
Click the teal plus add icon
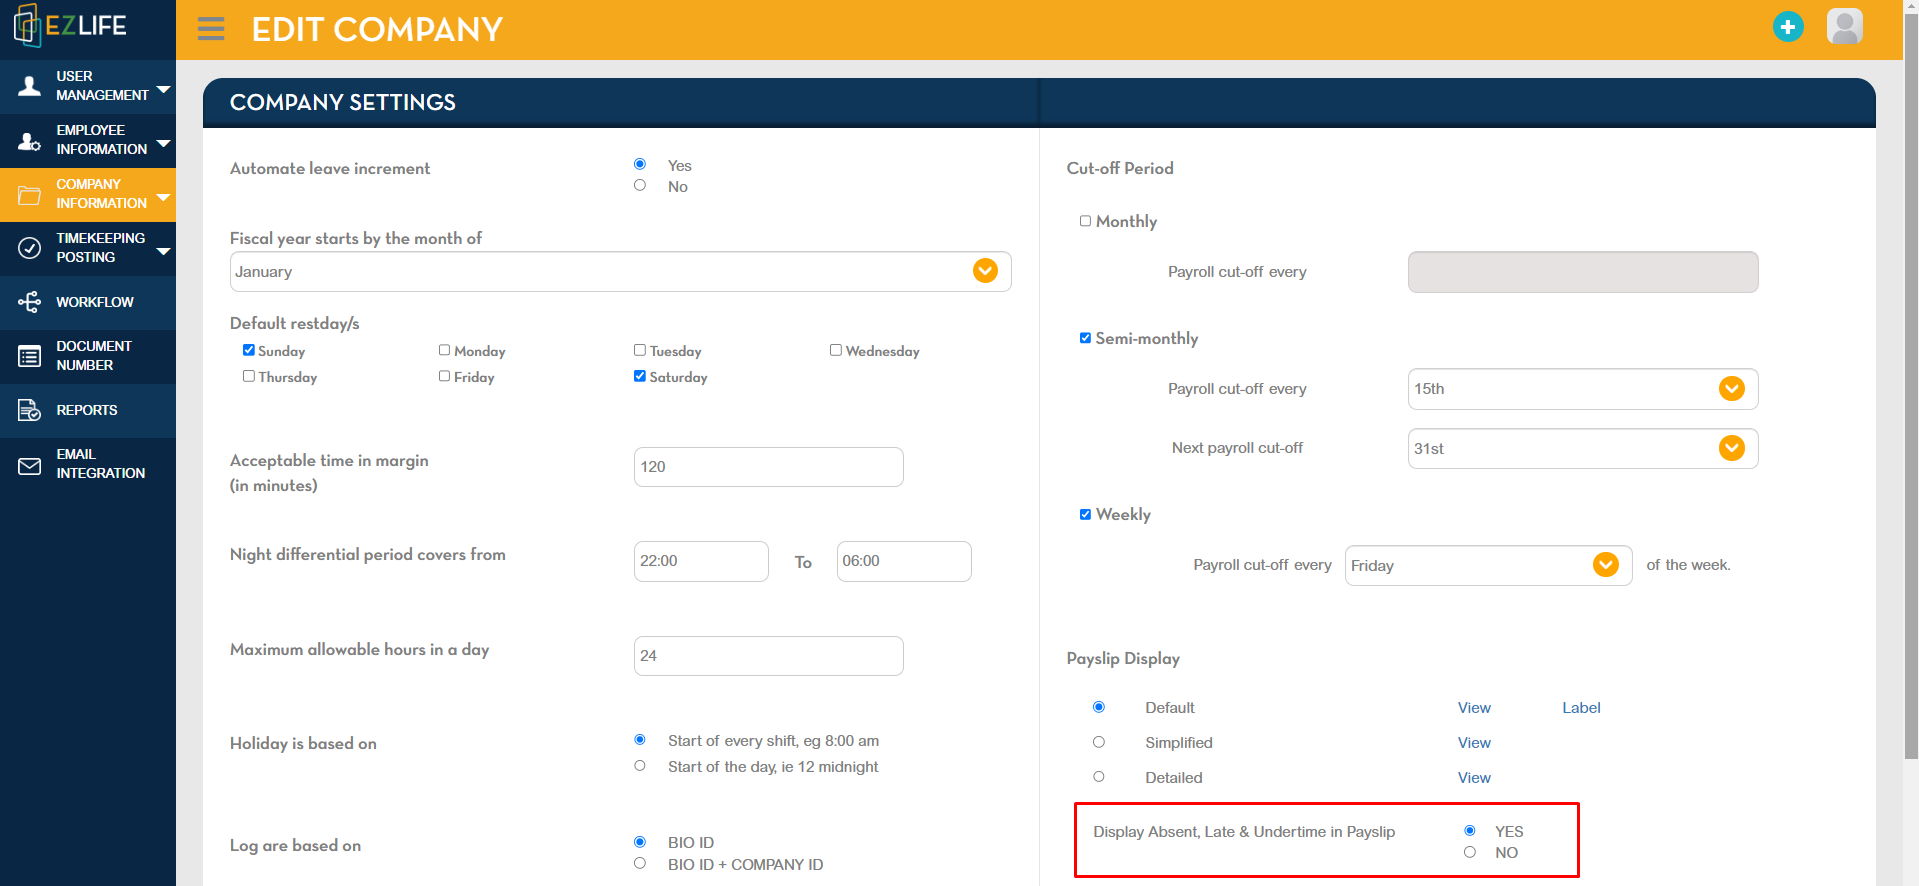pyautogui.click(x=1788, y=27)
